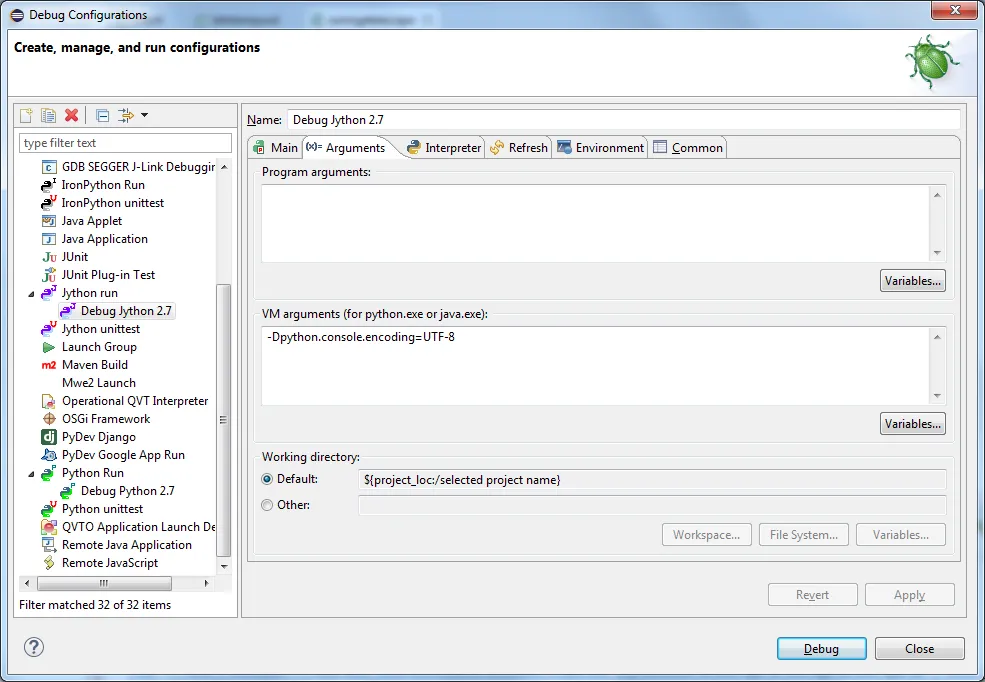Create a new launch configuration
The width and height of the screenshot is (985, 682).
point(26,115)
